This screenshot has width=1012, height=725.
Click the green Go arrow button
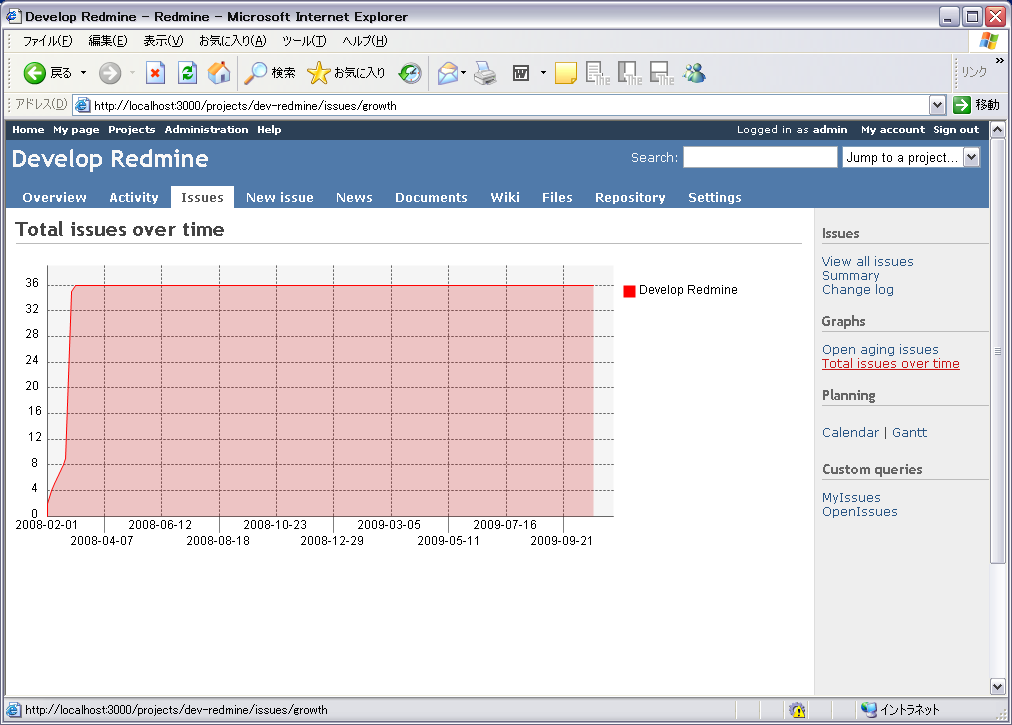[962, 105]
